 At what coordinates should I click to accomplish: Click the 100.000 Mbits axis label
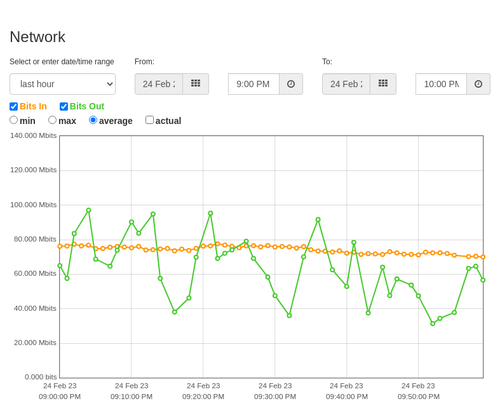pyautogui.click(x=33, y=205)
